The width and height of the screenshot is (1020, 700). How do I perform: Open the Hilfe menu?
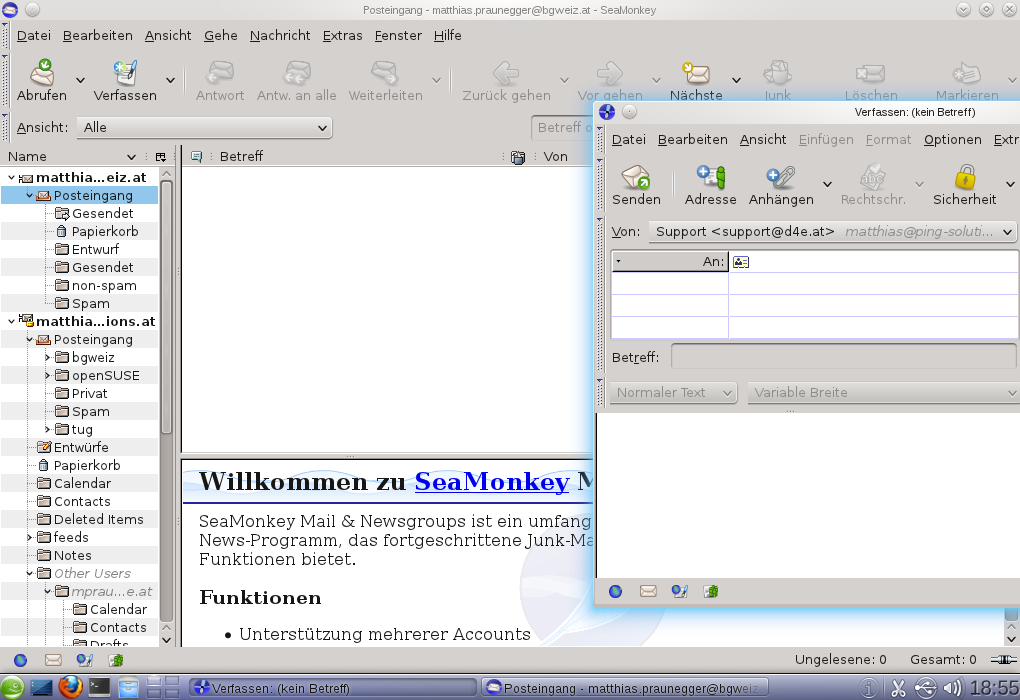[448, 36]
